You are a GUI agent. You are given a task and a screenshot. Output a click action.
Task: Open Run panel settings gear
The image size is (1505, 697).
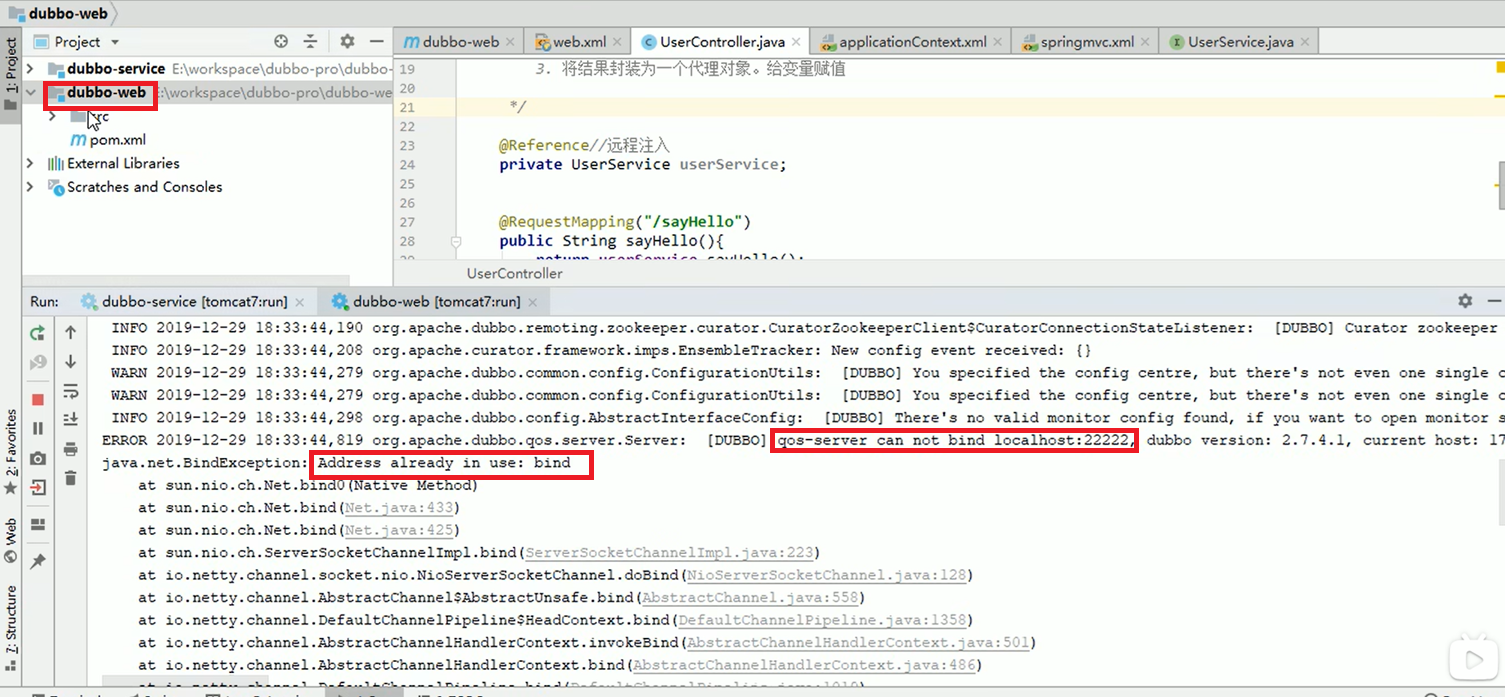(1465, 300)
